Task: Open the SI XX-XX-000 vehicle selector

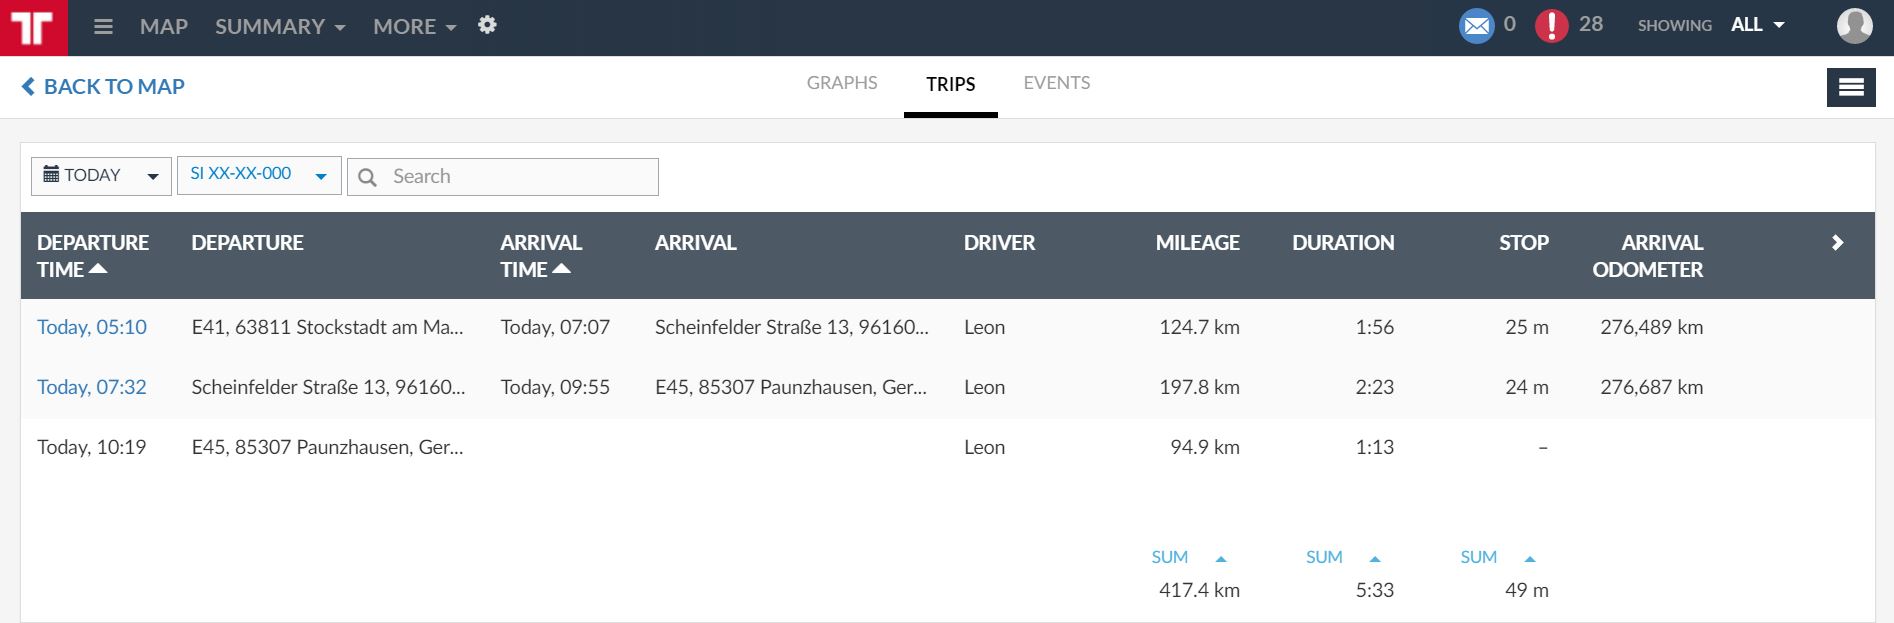Action: (x=259, y=175)
